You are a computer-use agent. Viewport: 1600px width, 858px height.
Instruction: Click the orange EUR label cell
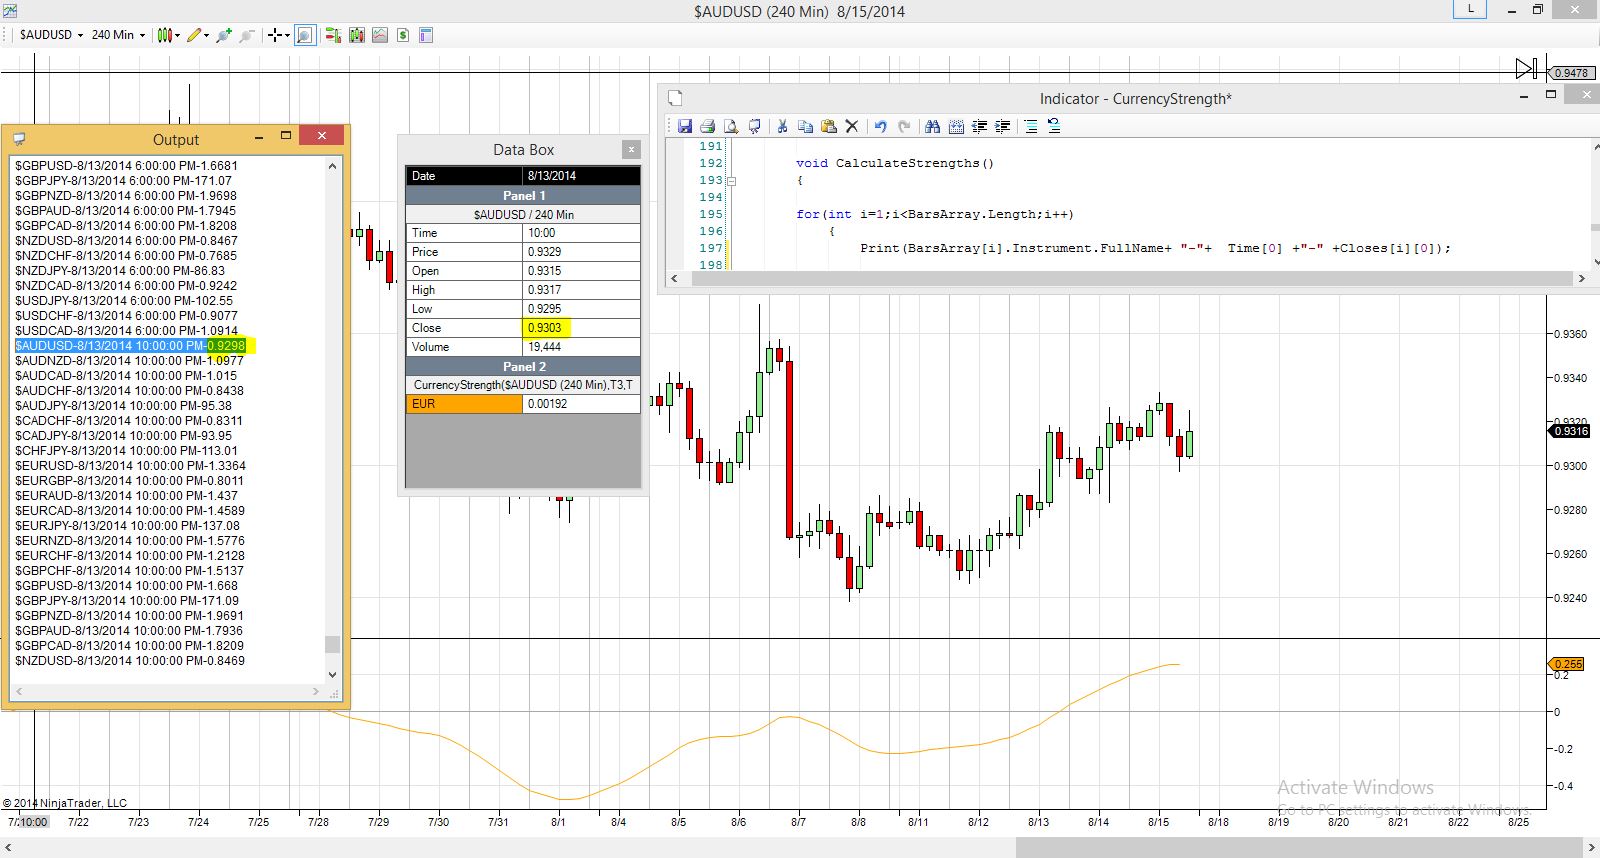tap(465, 404)
